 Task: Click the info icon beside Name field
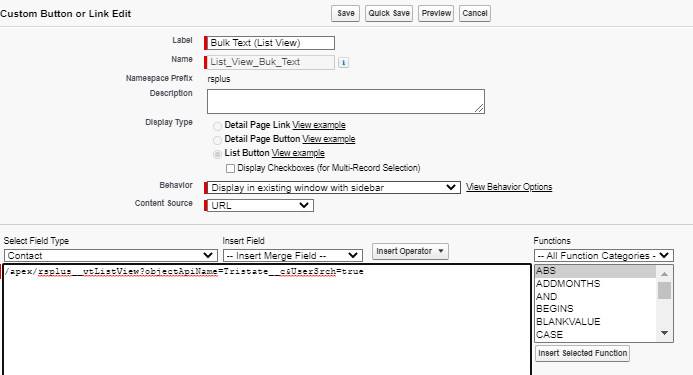click(x=343, y=62)
